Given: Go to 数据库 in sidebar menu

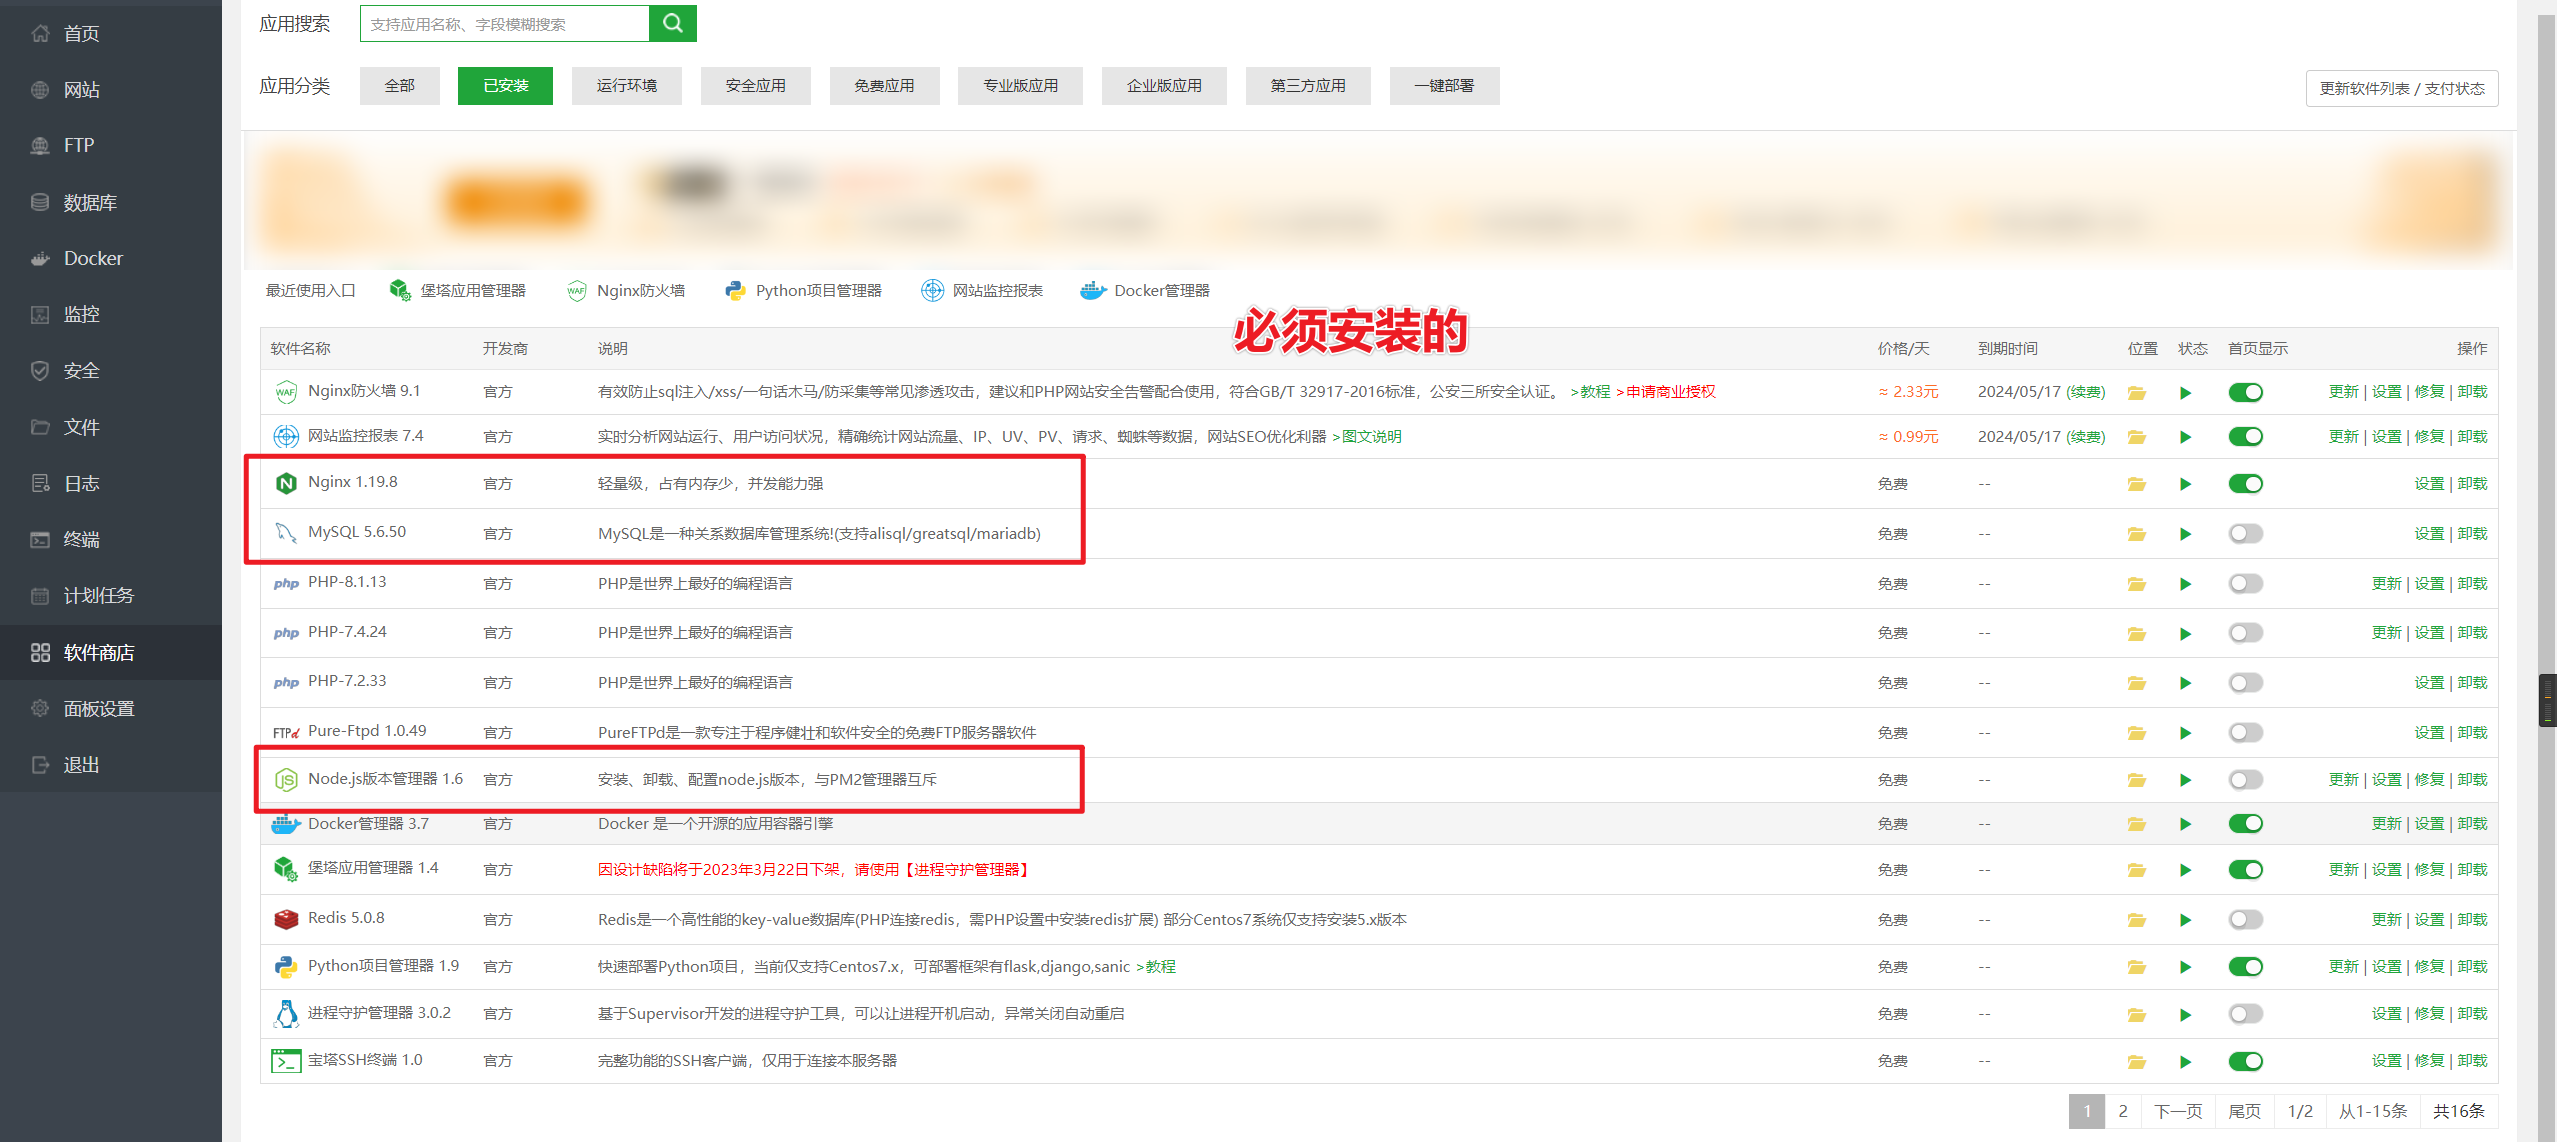Looking at the screenshot, I should point(90,203).
